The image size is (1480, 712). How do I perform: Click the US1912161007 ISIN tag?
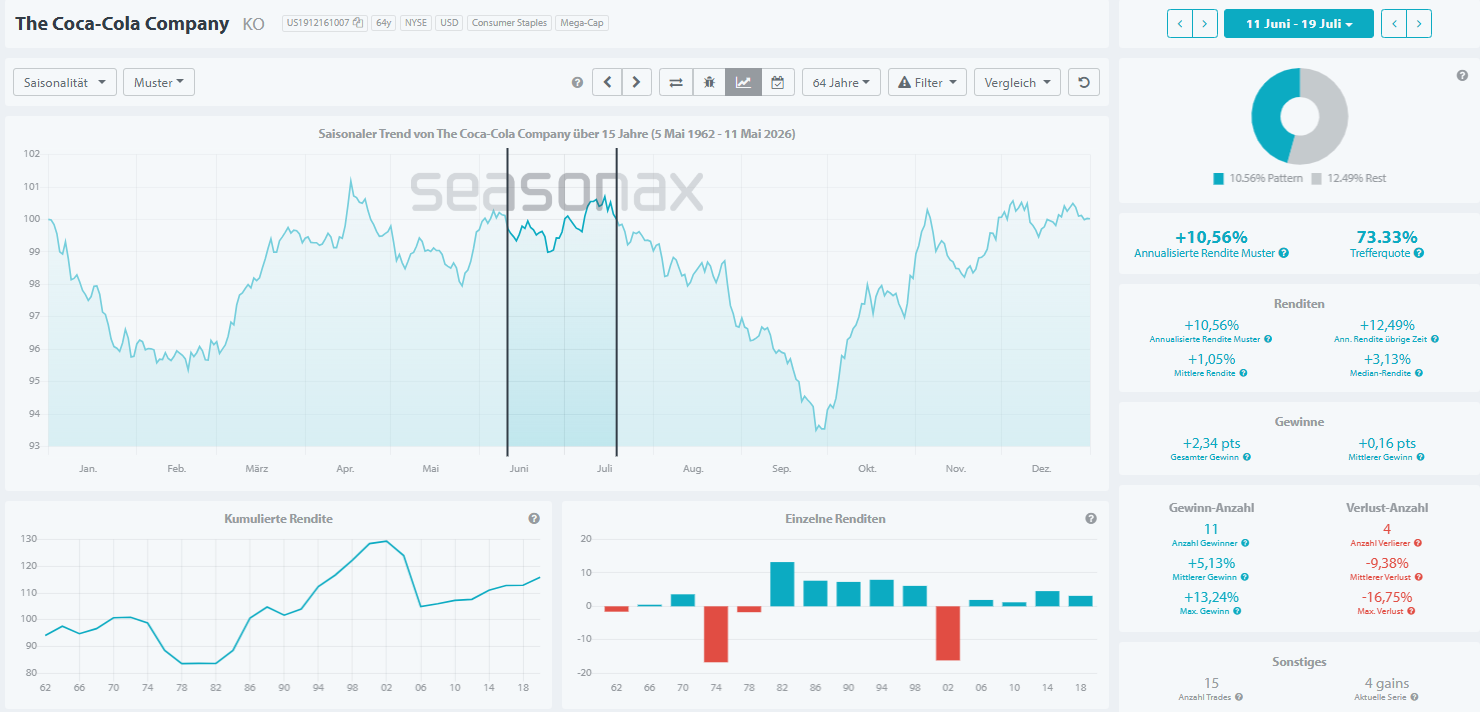coord(325,23)
